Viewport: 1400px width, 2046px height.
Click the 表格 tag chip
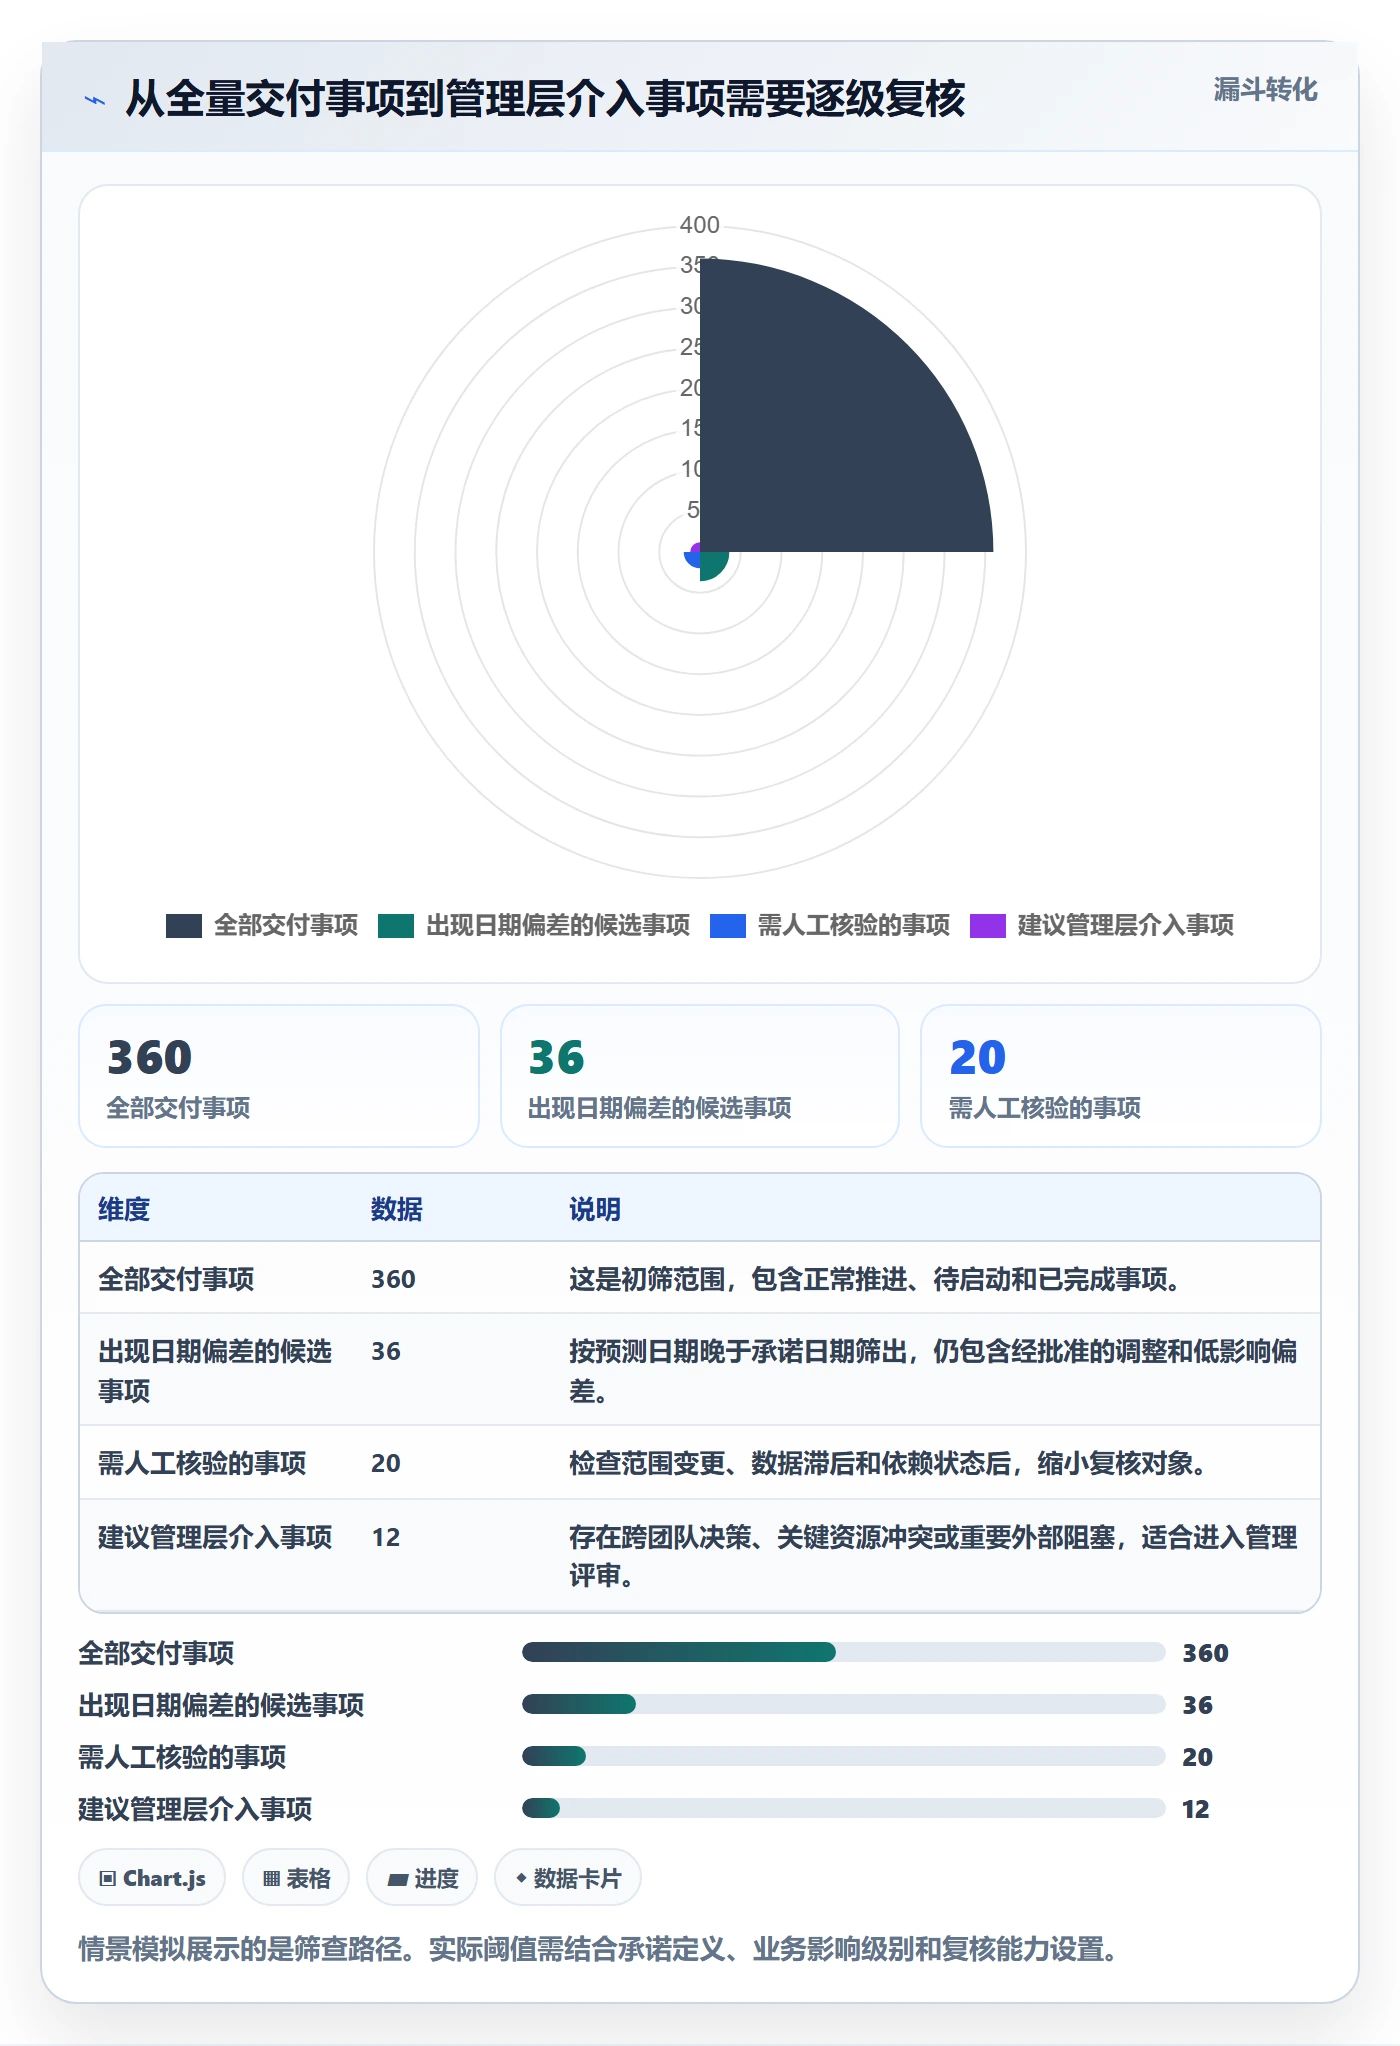296,1878
